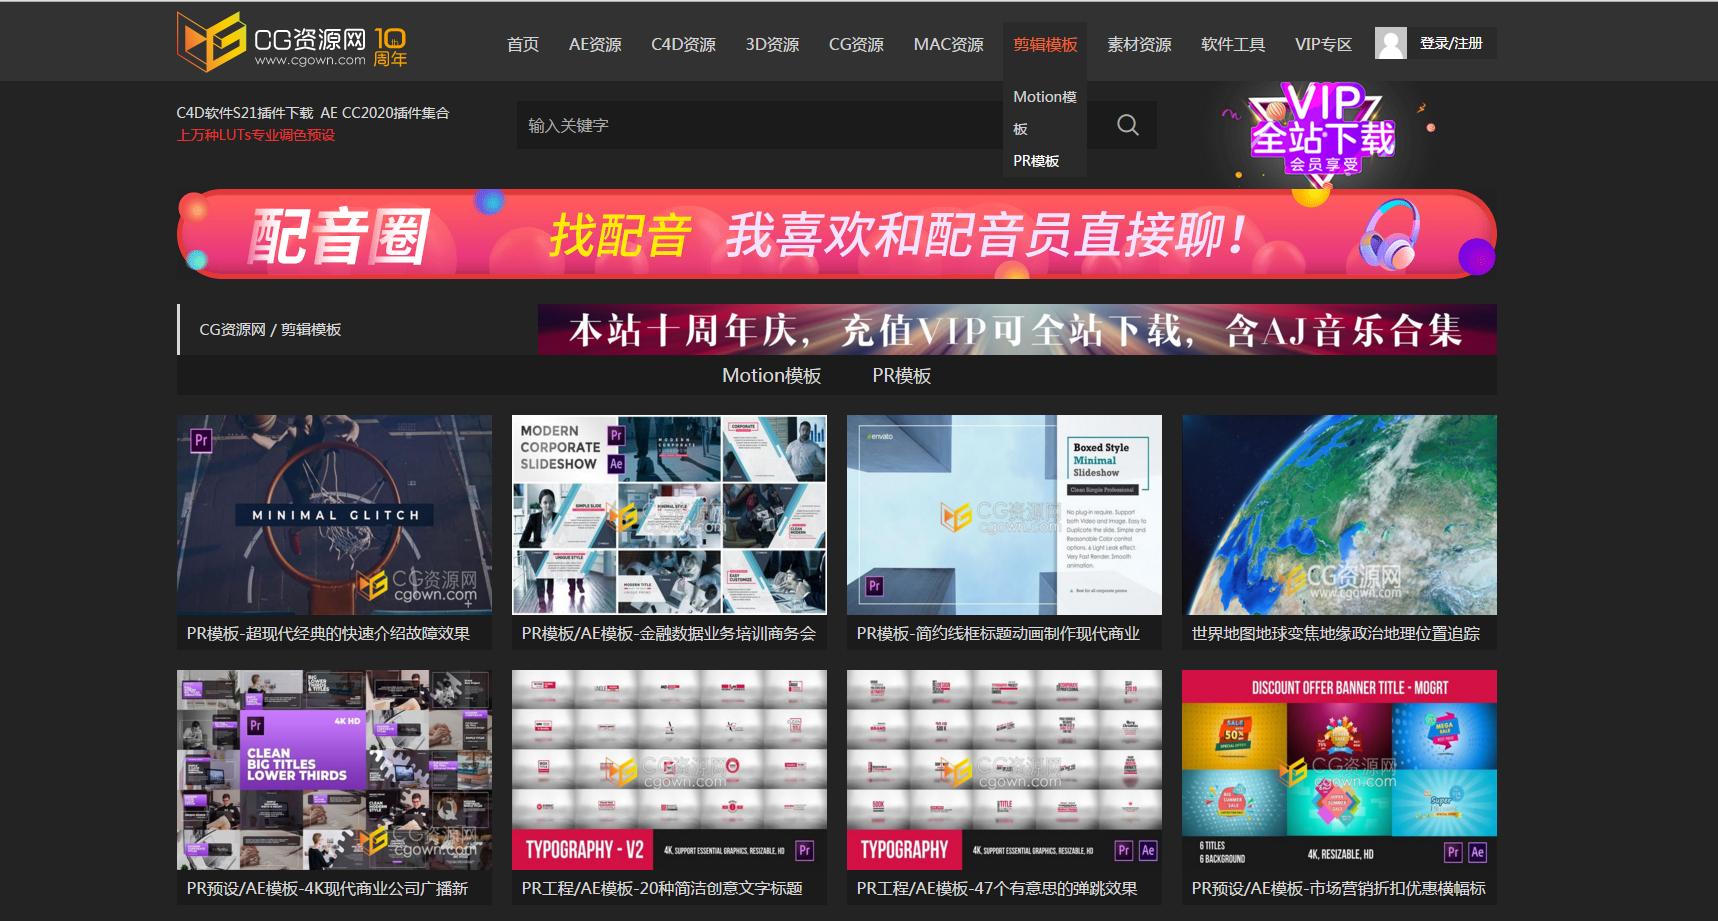Image resolution: width=1718 pixels, height=921 pixels.
Task: Click the user avatar icon beside 登录/注册
Action: [x=1389, y=42]
